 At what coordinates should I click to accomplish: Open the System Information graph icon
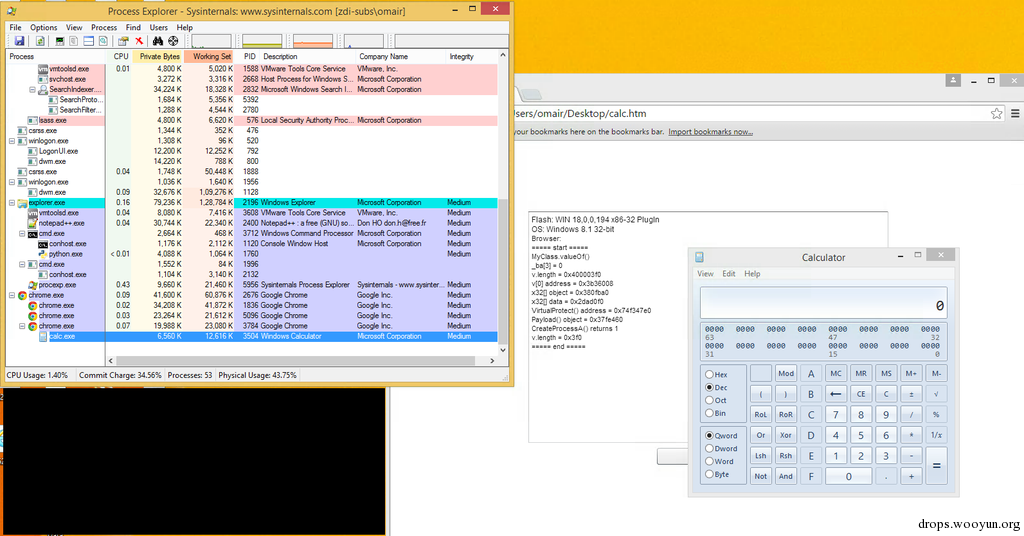click(59, 40)
